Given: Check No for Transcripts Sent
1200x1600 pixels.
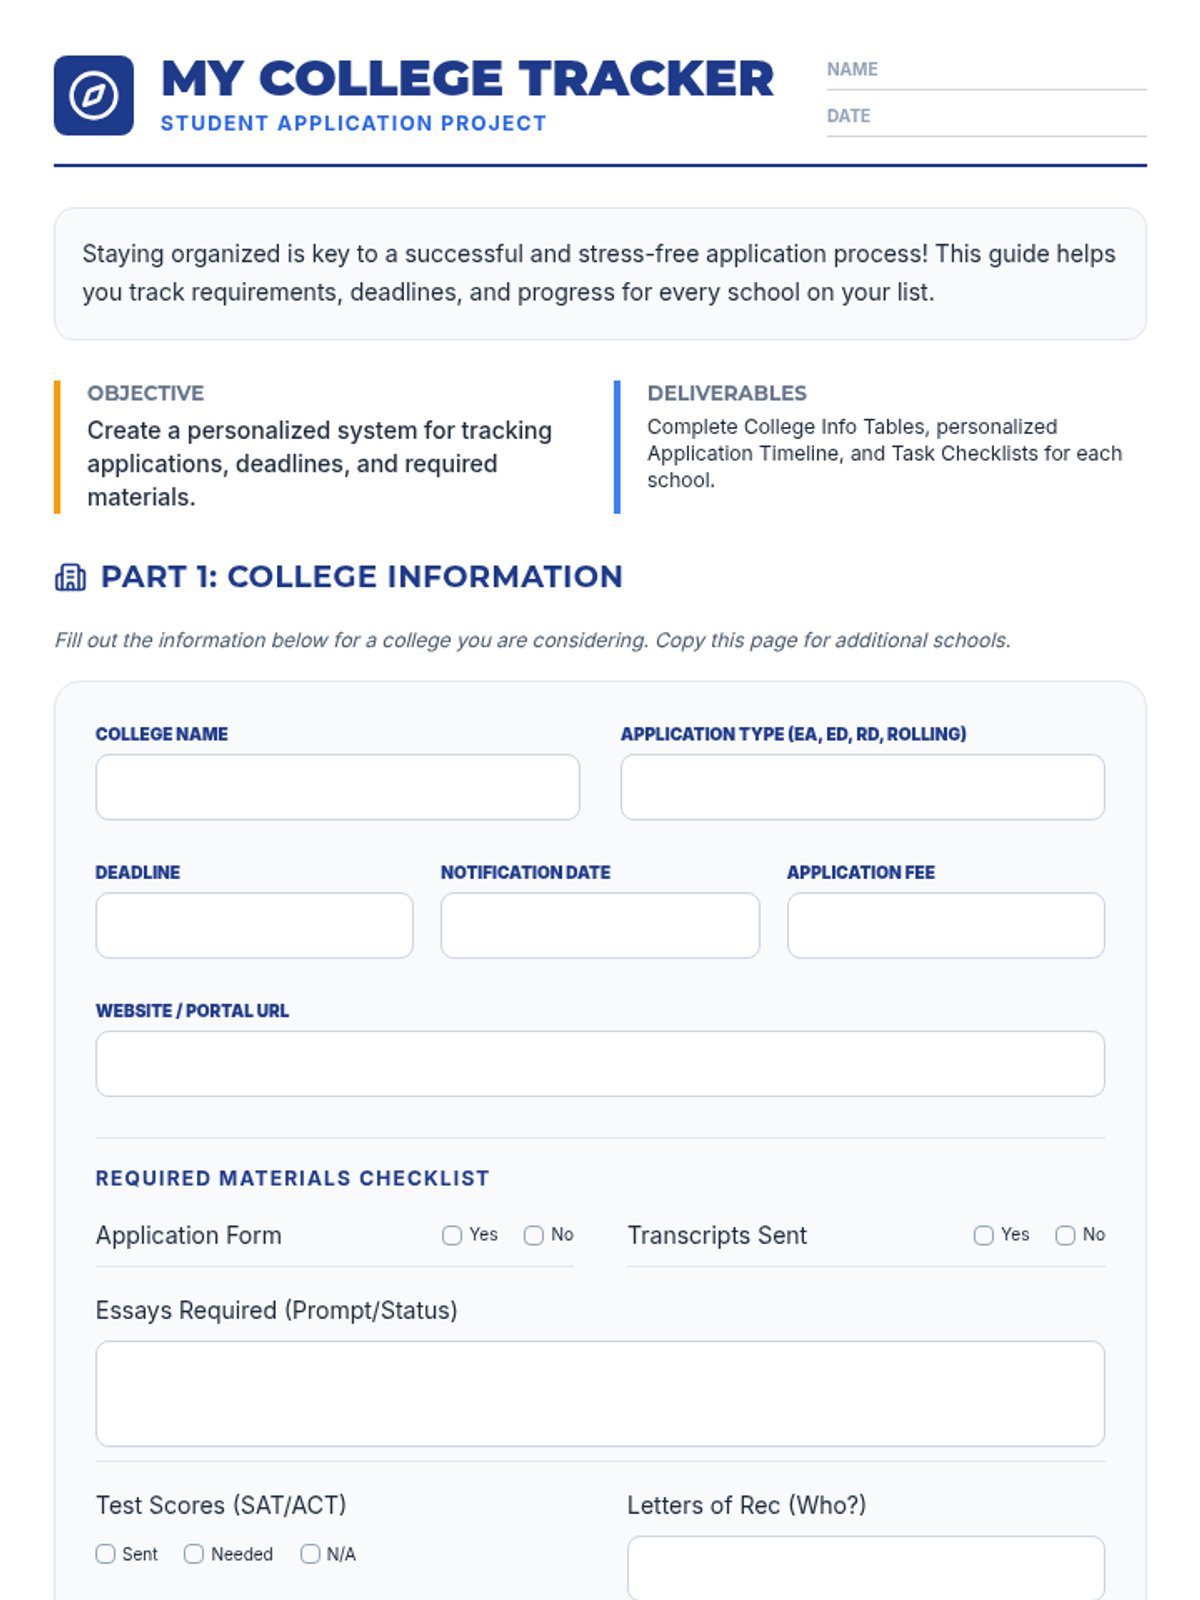Looking at the screenshot, I should 1065,1235.
